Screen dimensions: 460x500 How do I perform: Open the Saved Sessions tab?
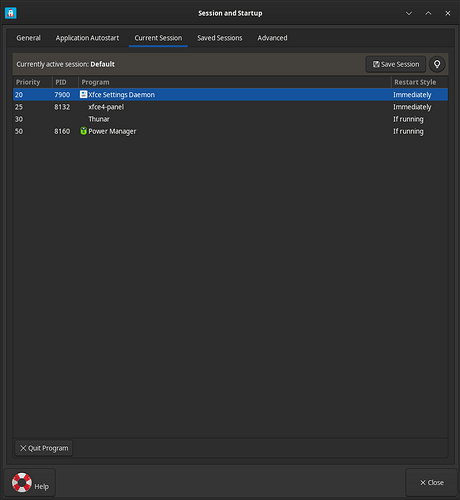tap(220, 38)
